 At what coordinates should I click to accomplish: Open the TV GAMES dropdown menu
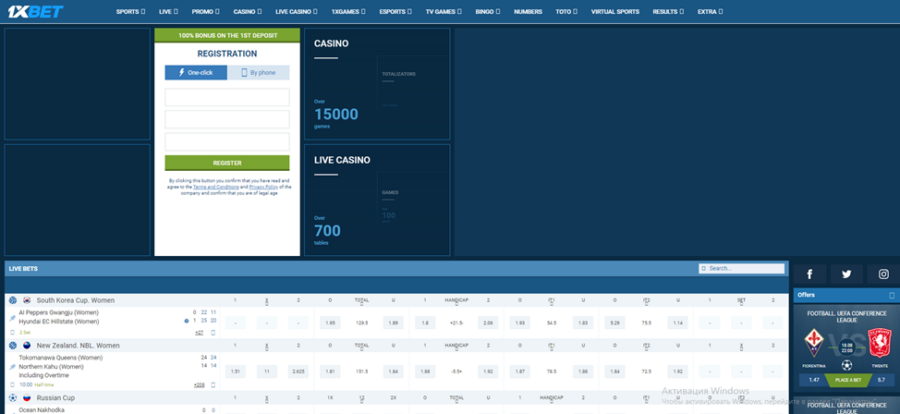pos(444,11)
